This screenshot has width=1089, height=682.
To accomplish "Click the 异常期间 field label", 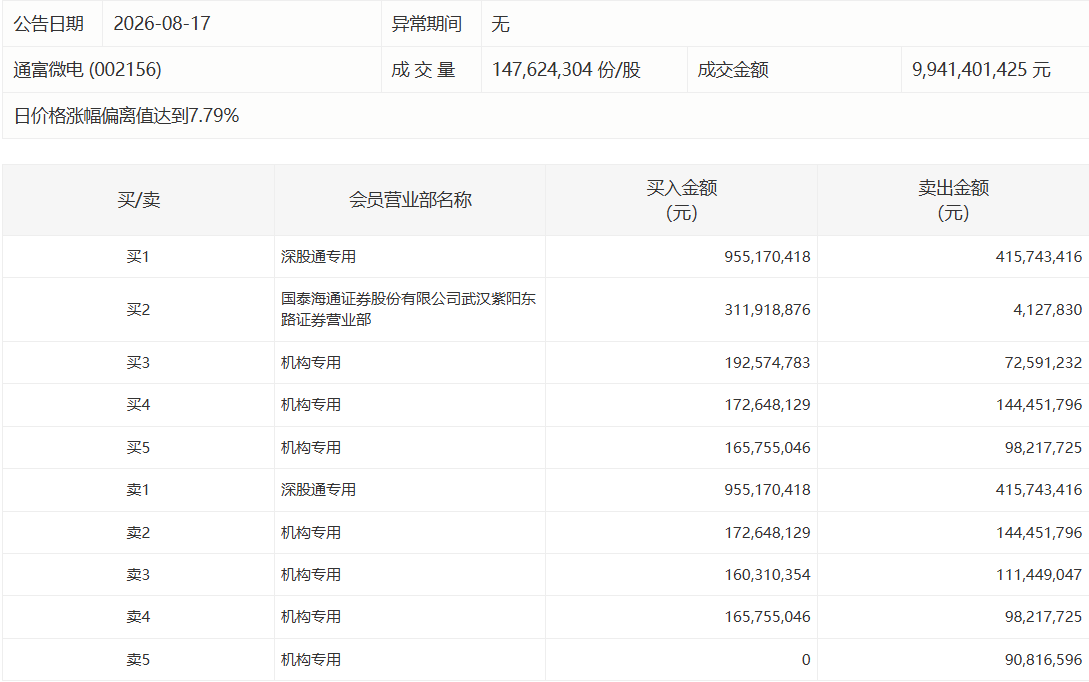I will (426, 24).
